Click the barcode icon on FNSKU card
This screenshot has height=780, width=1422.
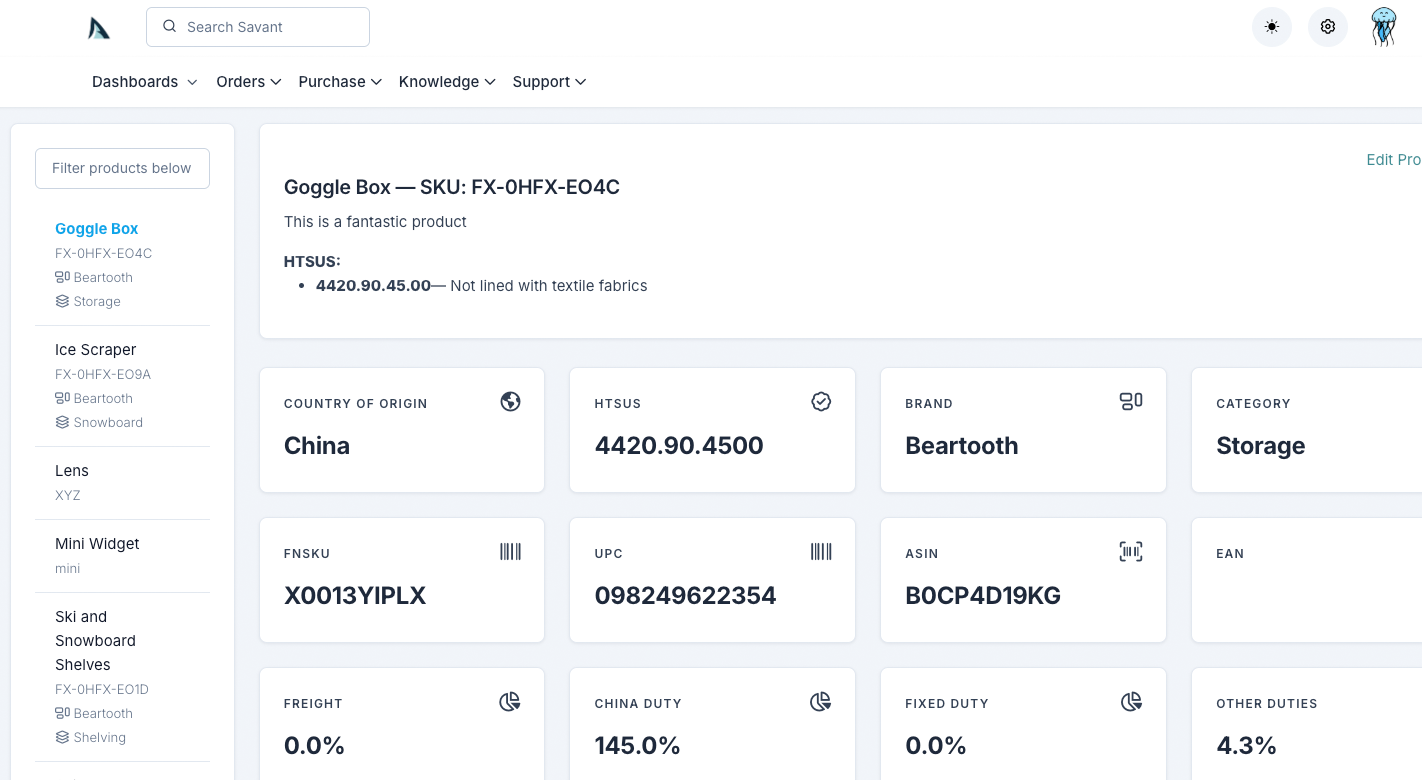(510, 552)
